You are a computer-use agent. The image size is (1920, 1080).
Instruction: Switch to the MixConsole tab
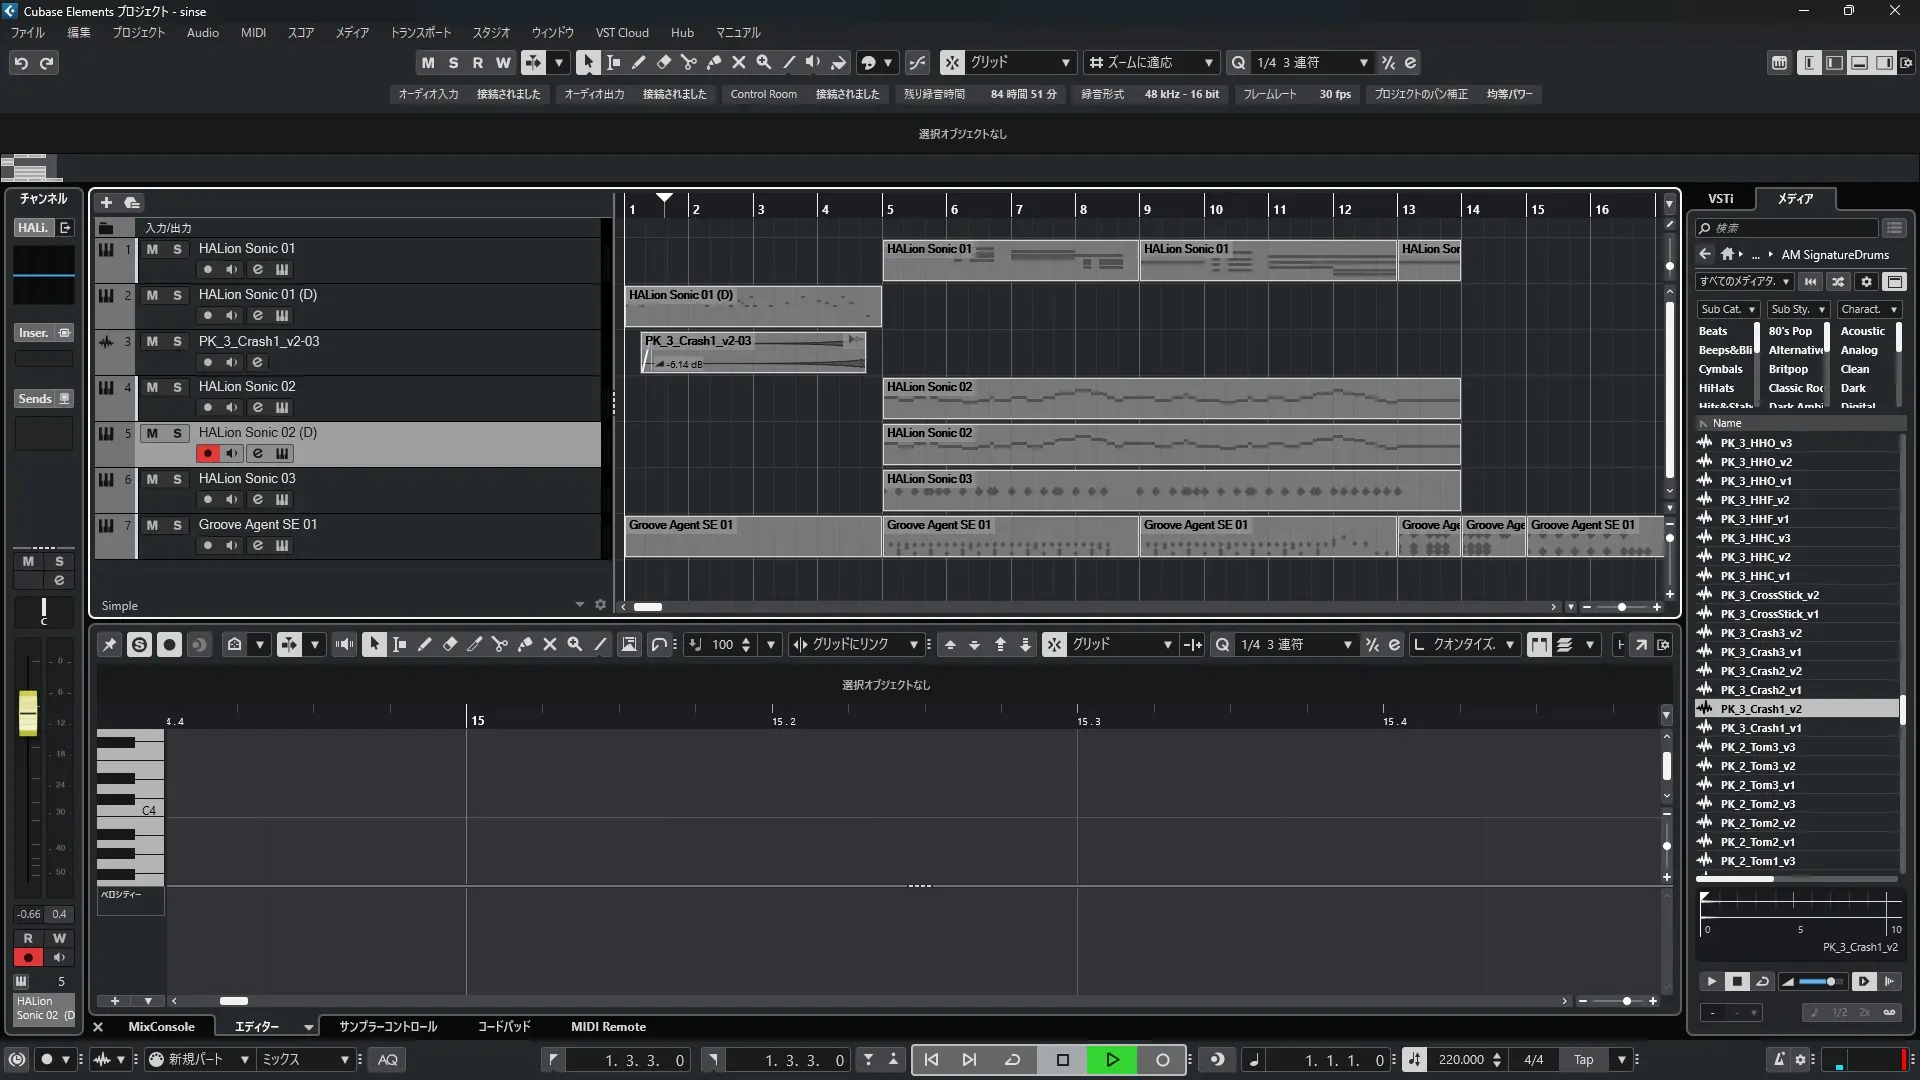point(161,1027)
